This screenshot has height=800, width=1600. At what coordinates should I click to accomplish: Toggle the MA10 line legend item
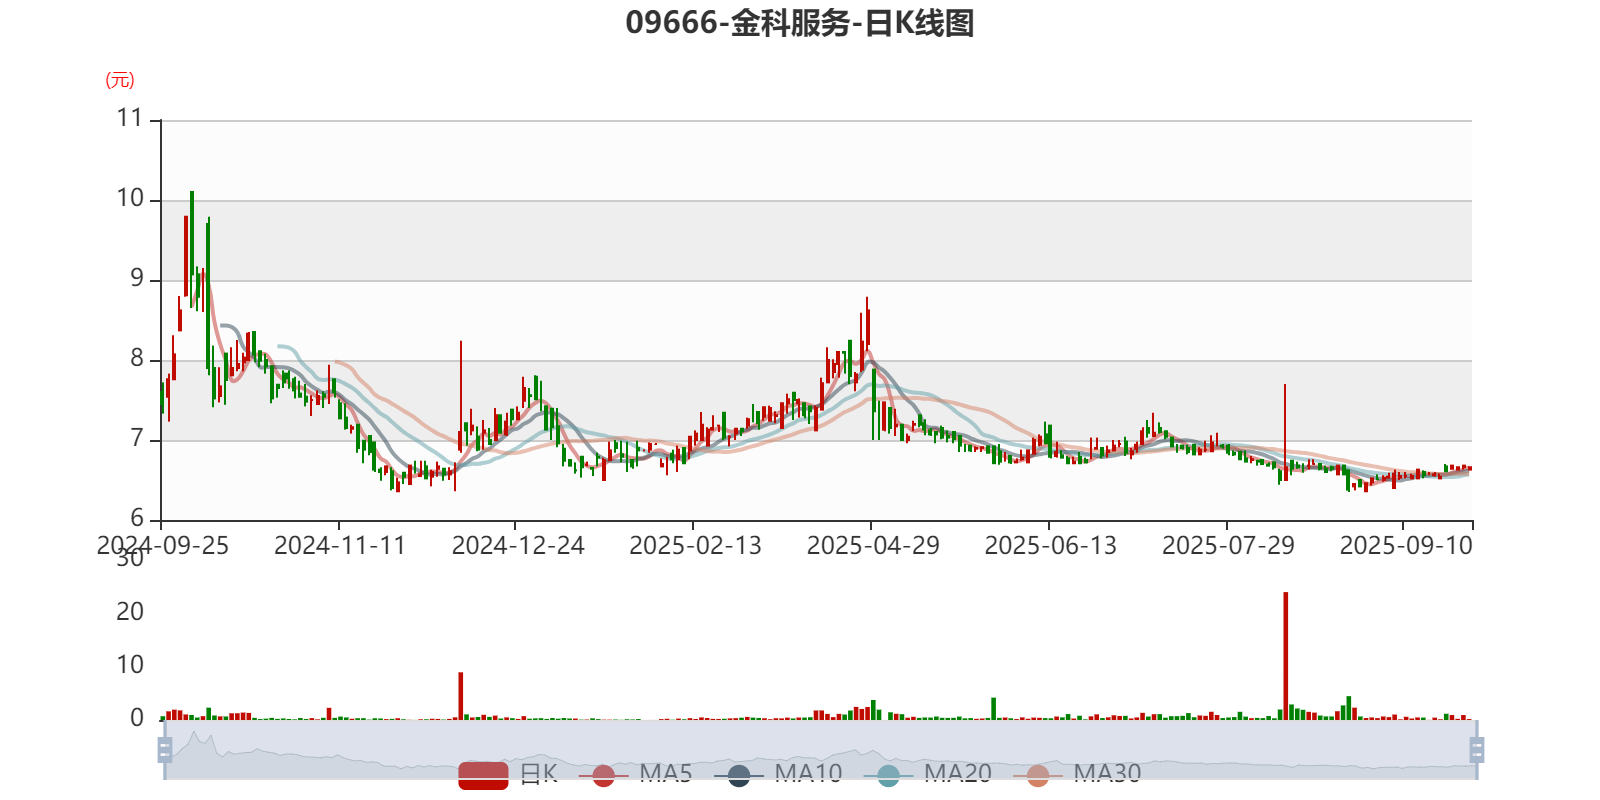pos(778,774)
